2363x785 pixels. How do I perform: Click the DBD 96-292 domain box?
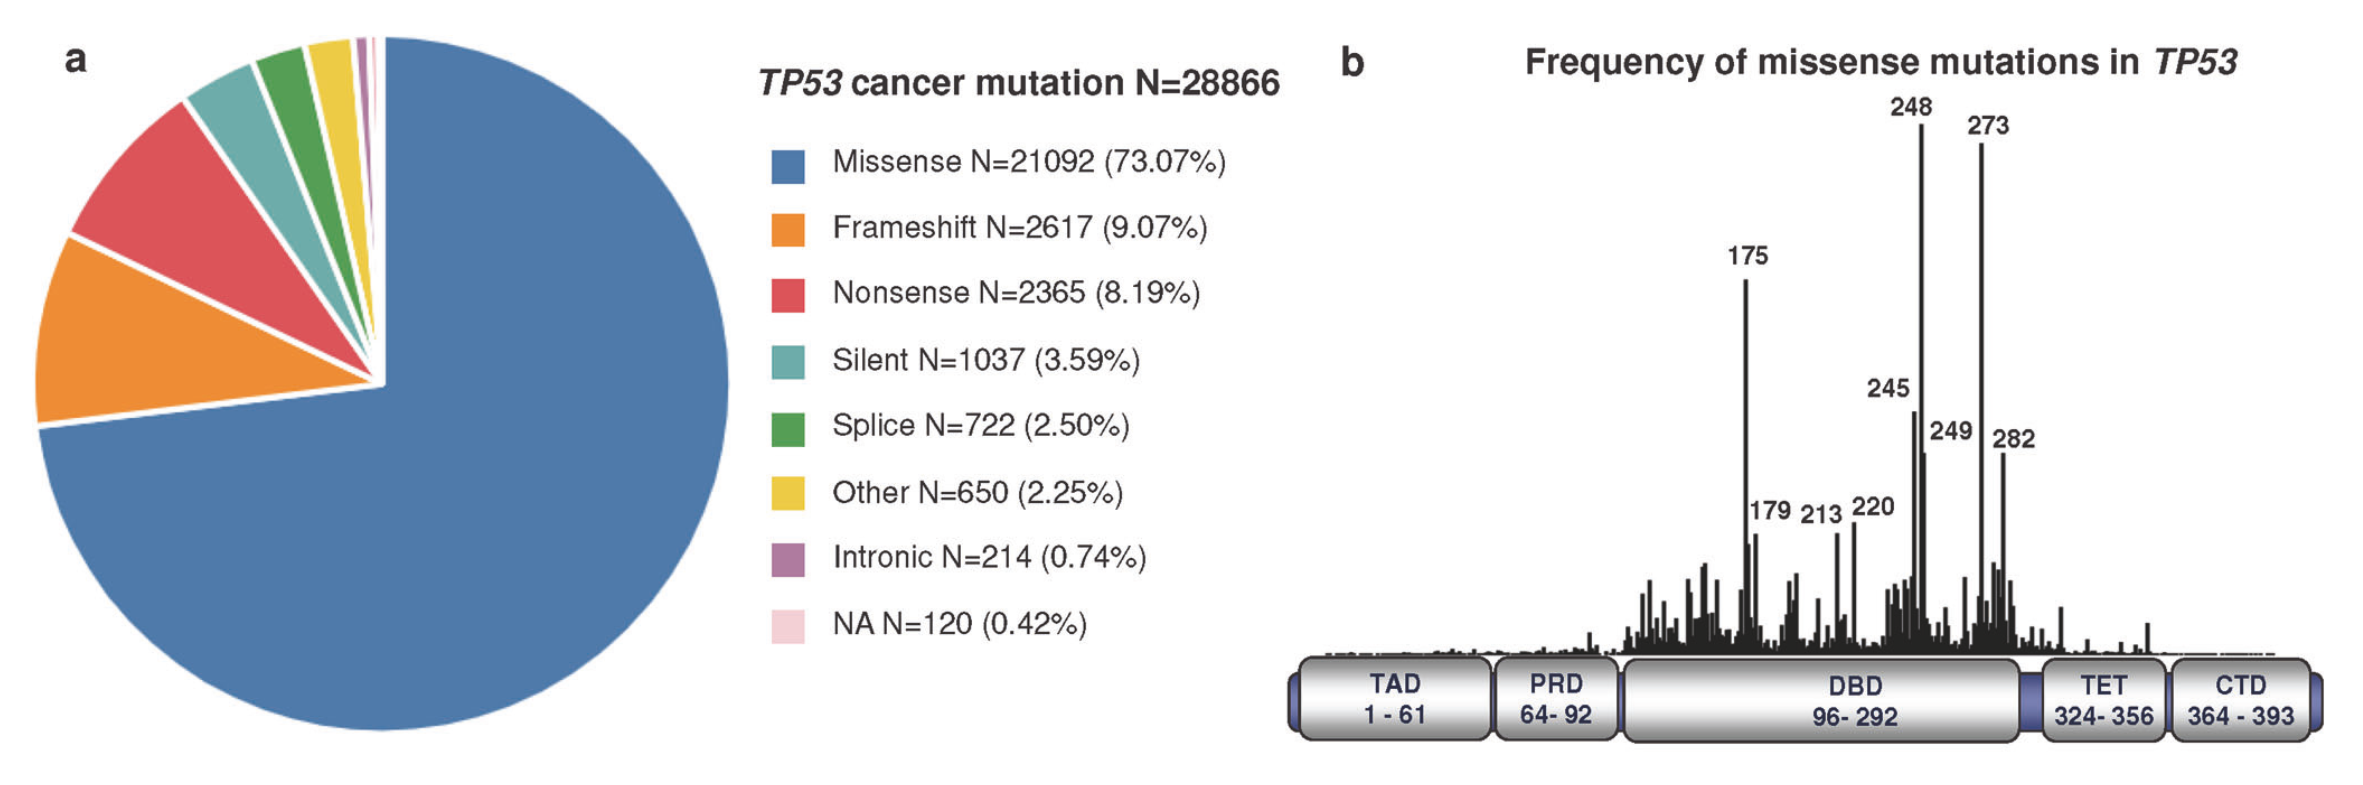pos(1822,700)
